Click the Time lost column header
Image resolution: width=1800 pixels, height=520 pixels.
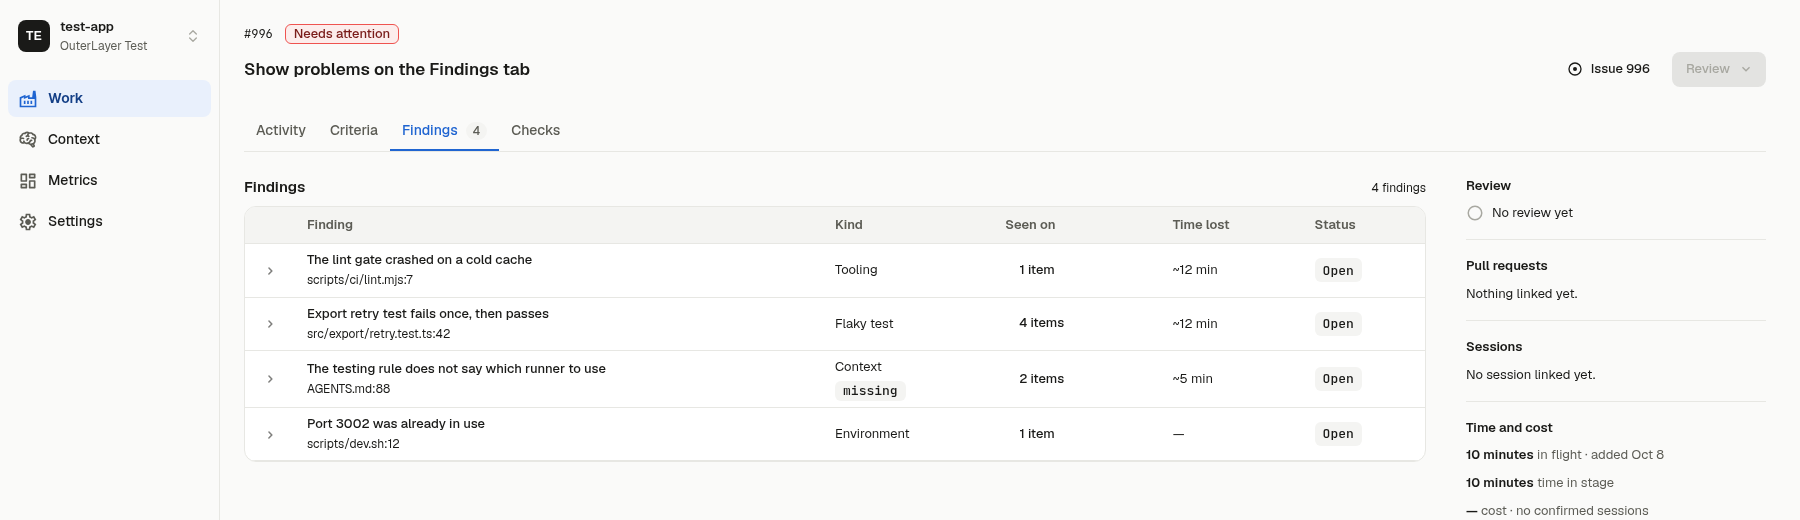point(1201,225)
